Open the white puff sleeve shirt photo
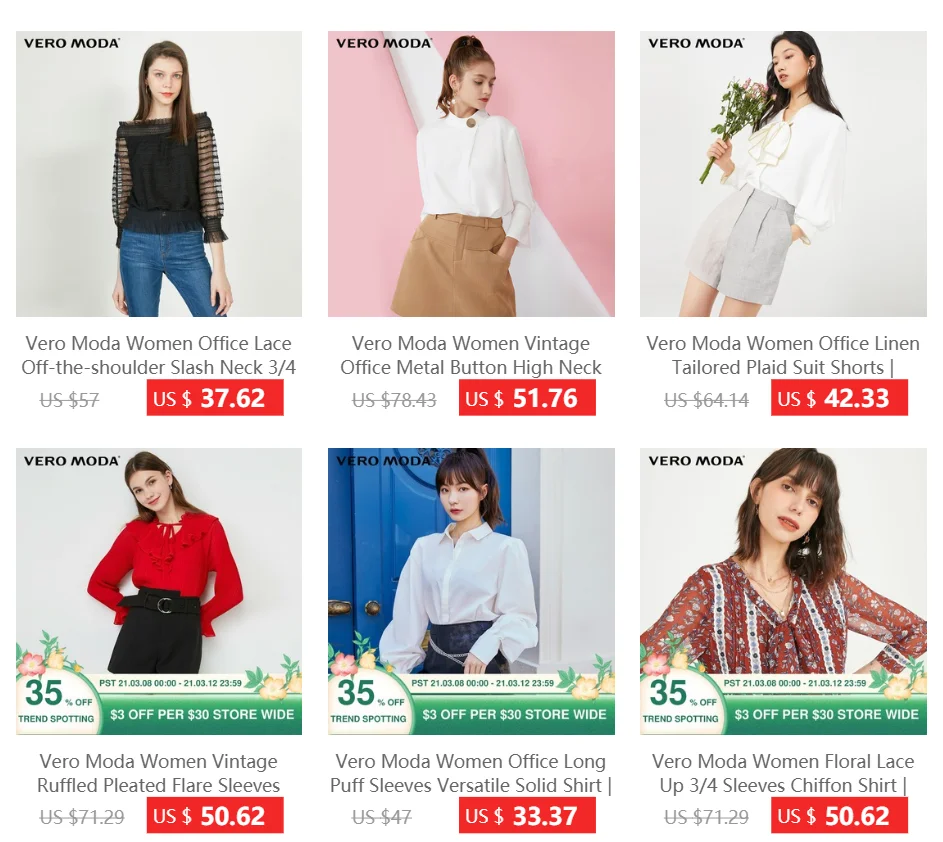This screenshot has height=842, width=943. click(x=471, y=591)
